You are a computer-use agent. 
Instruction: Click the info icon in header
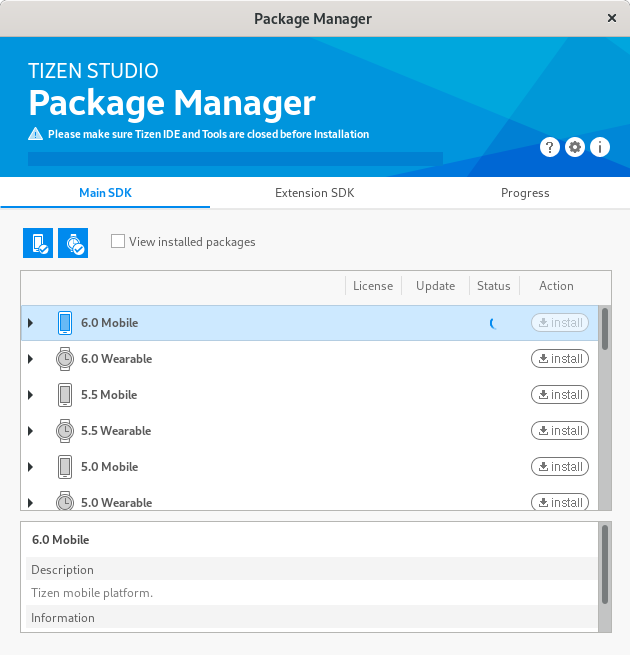(600, 147)
